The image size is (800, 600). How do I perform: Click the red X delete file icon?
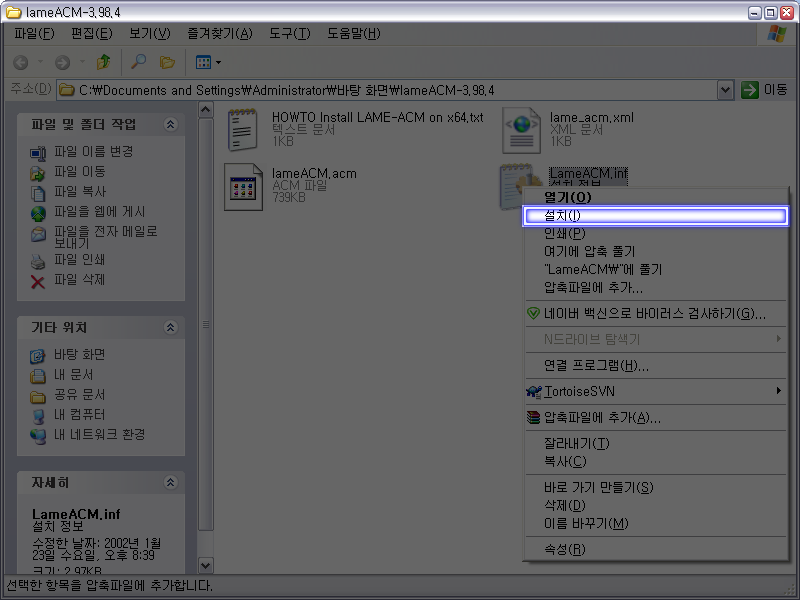coord(38,281)
